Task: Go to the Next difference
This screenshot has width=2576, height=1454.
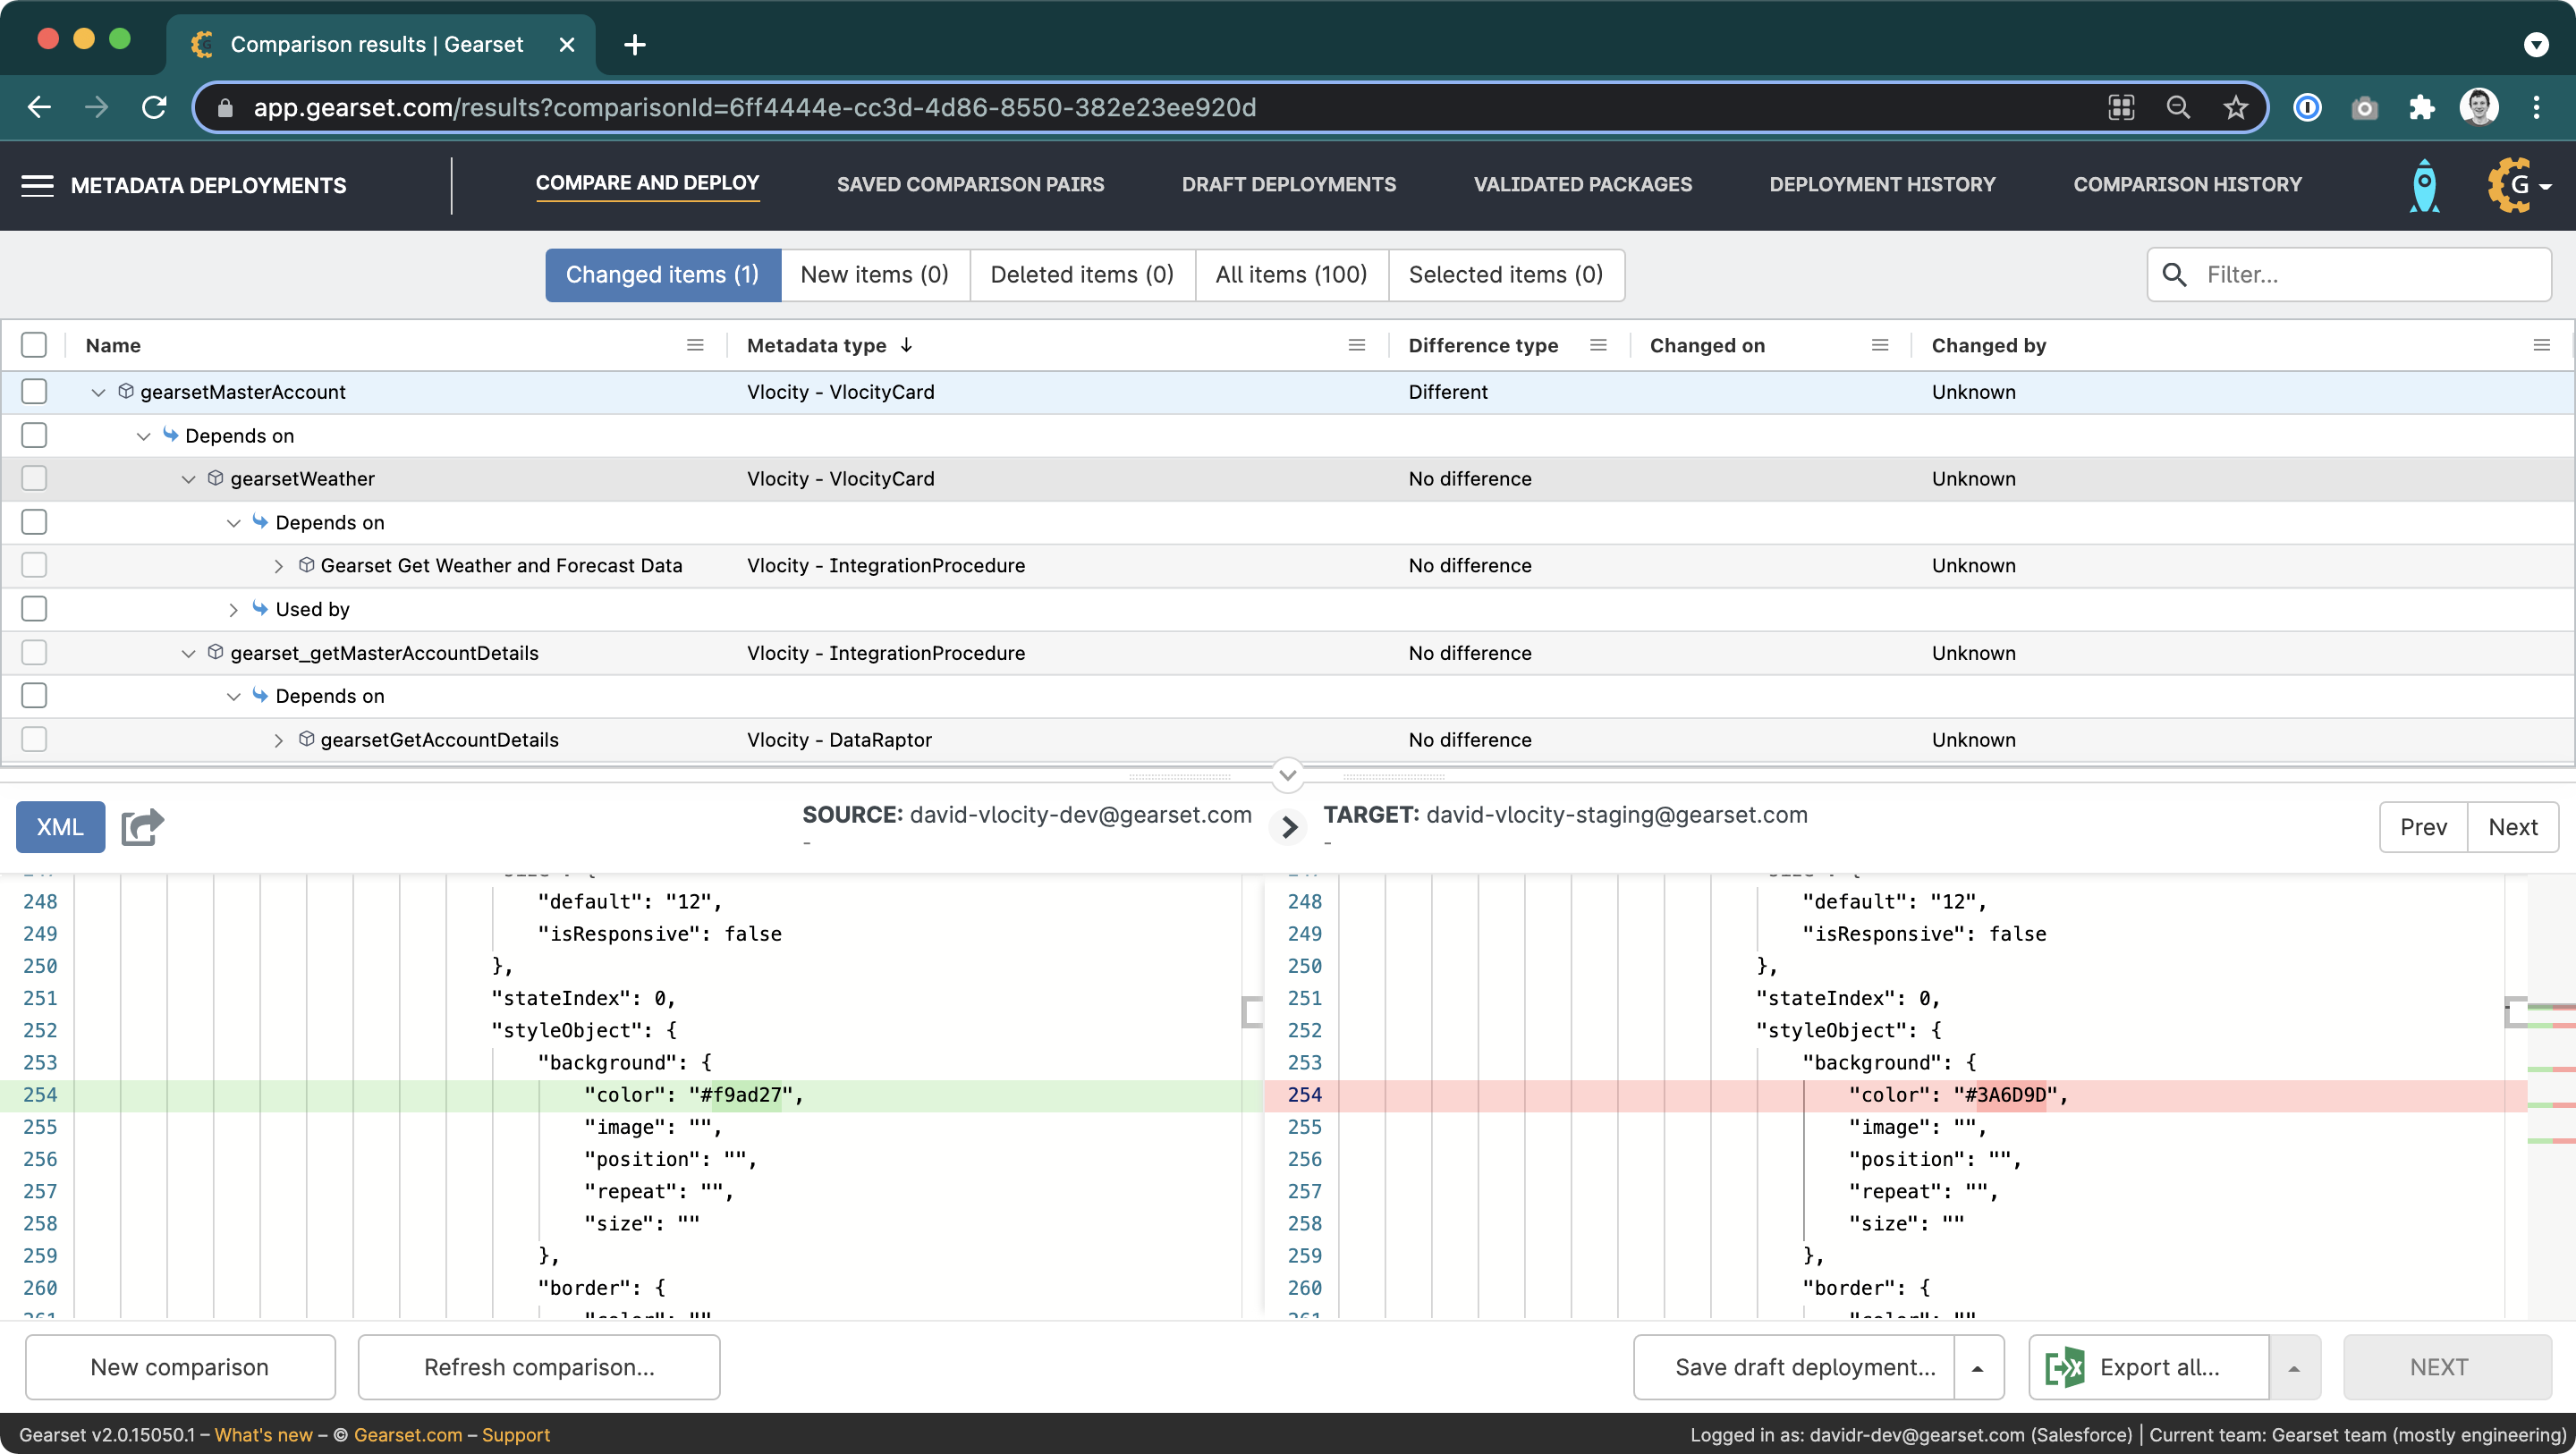Action: pos(2512,828)
